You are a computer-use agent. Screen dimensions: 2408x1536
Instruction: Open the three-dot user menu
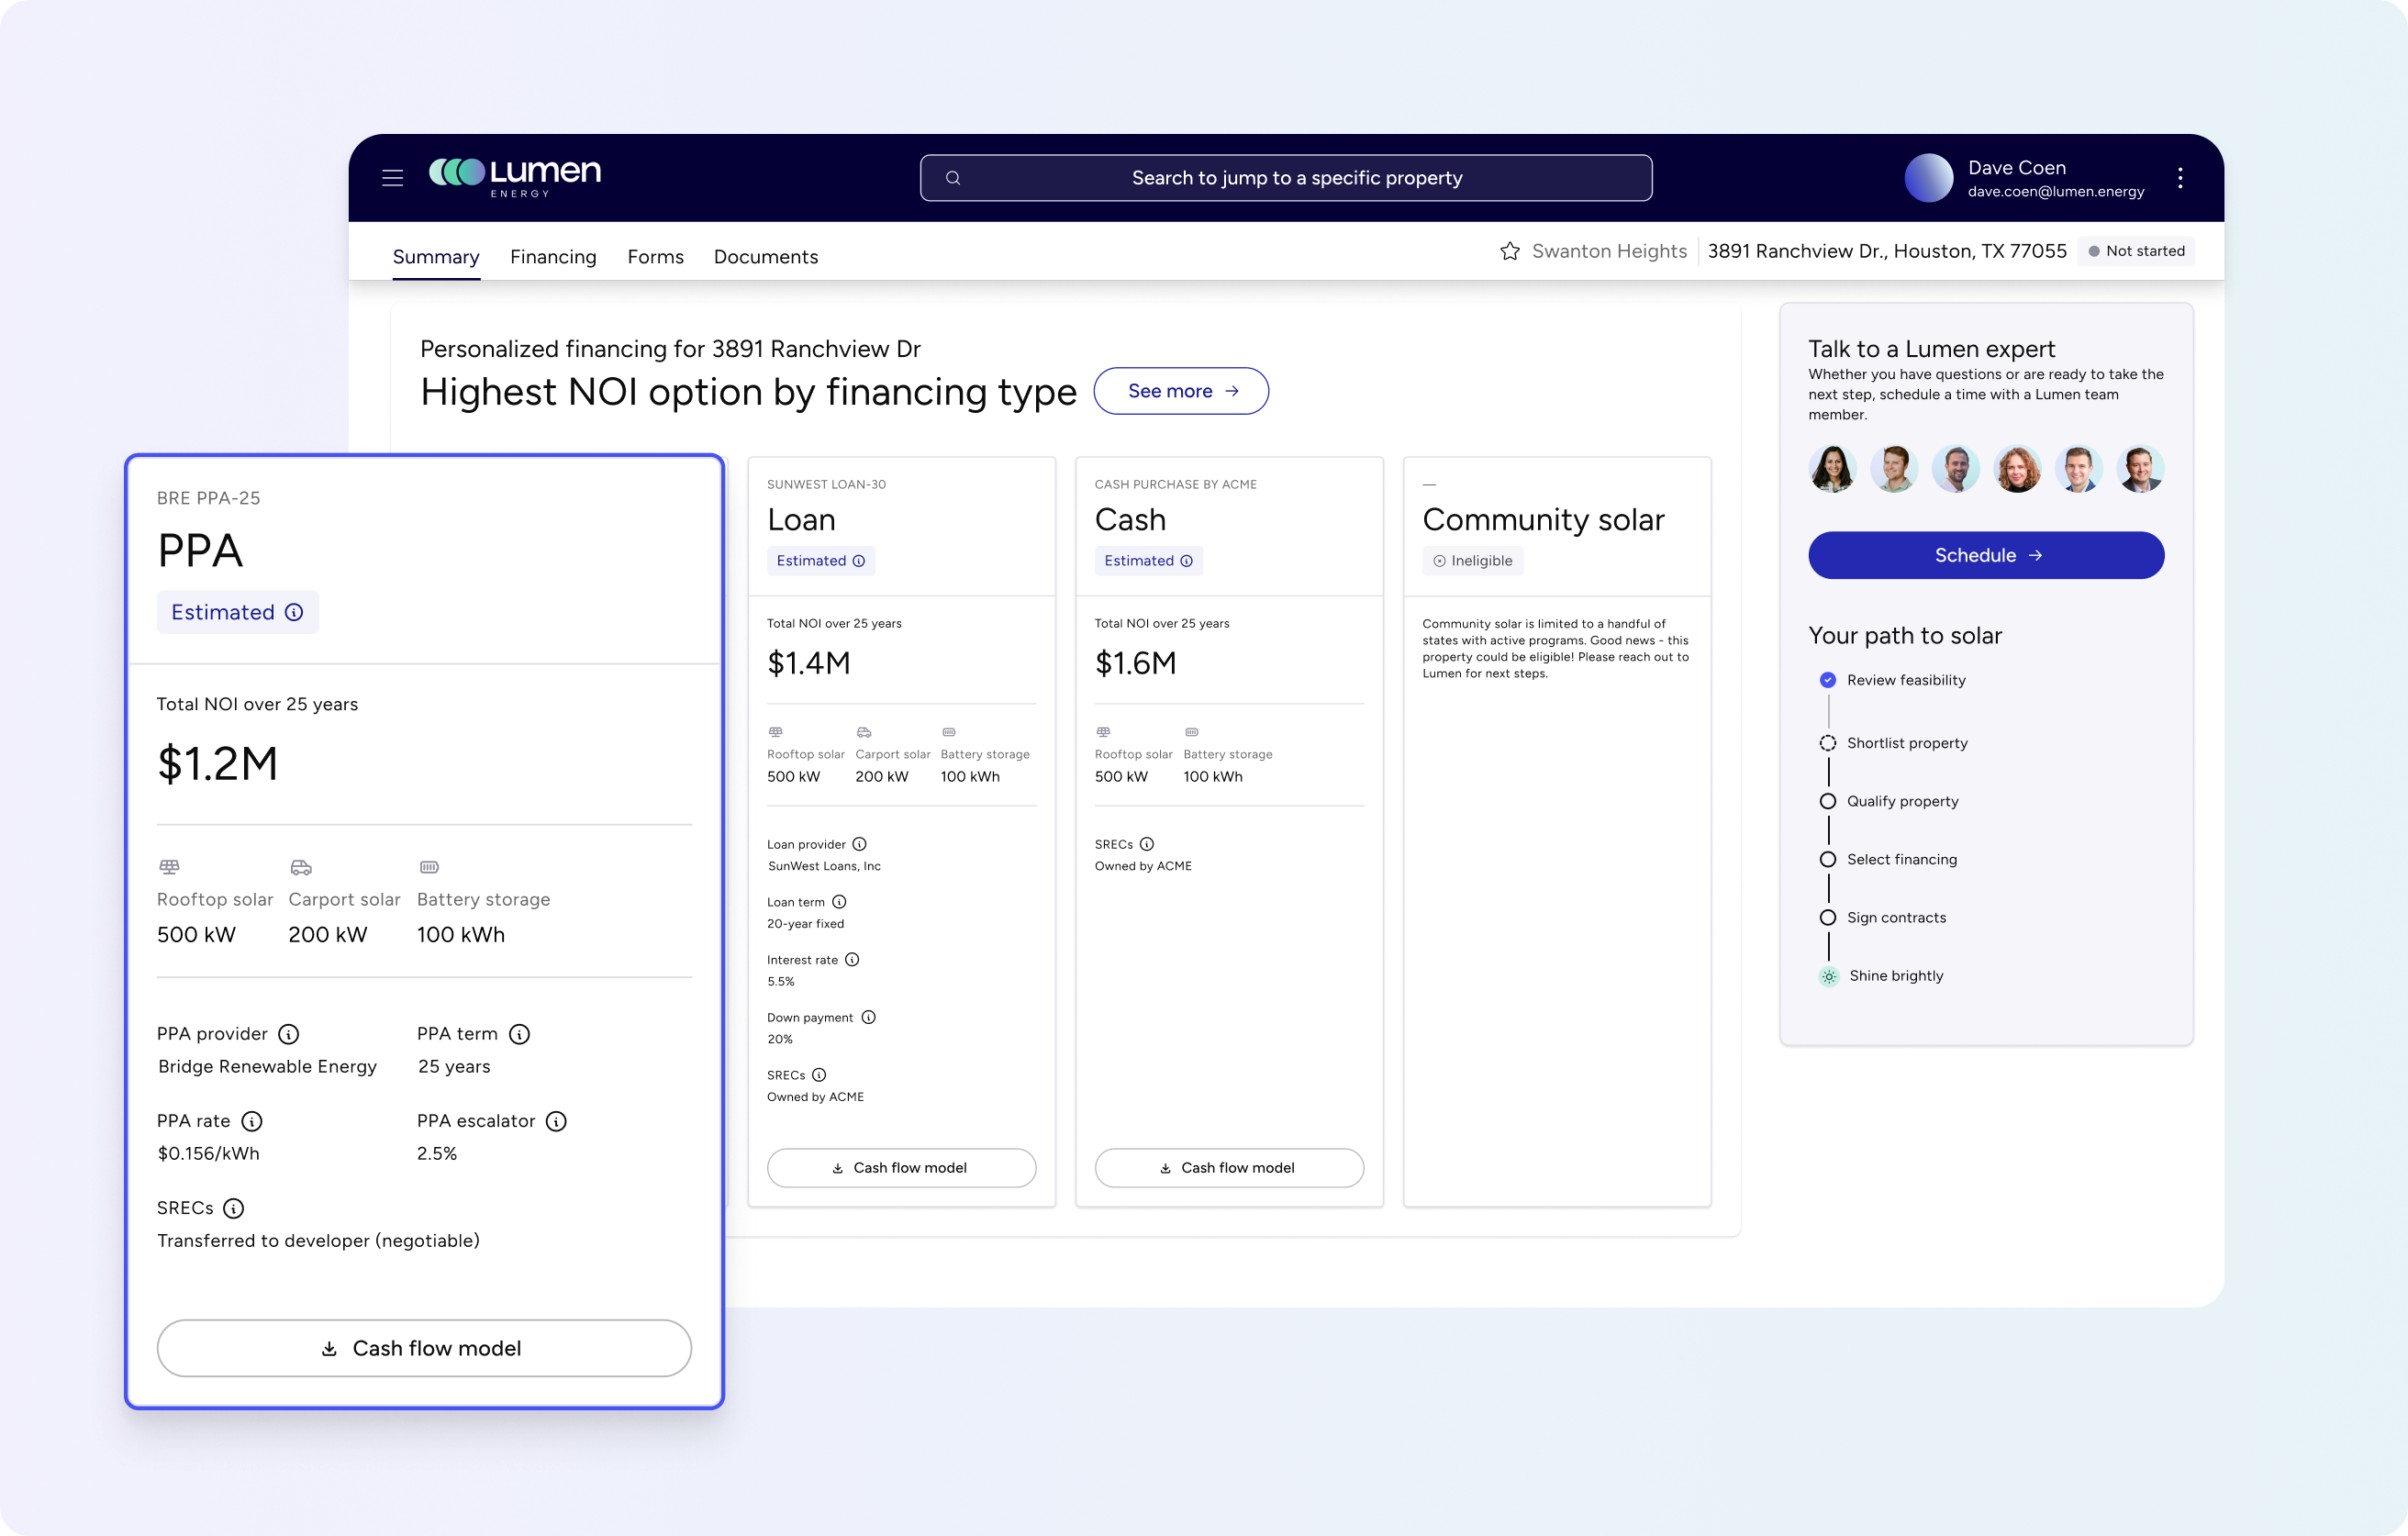click(x=2180, y=178)
